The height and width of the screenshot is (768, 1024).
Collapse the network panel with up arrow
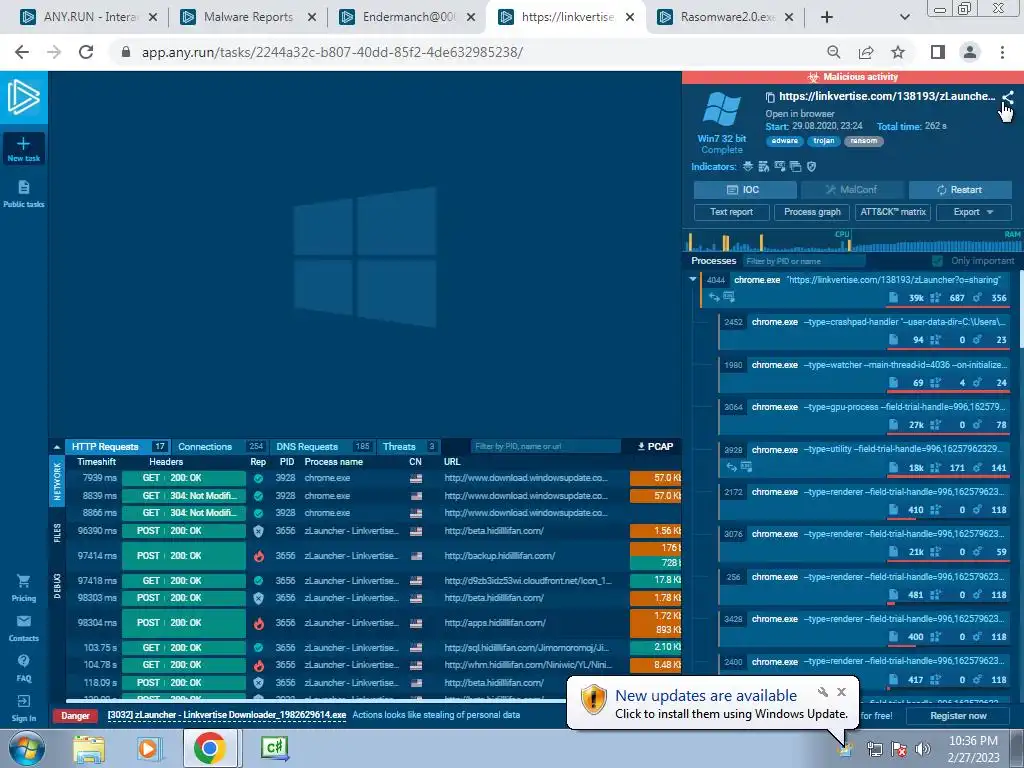point(57,447)
